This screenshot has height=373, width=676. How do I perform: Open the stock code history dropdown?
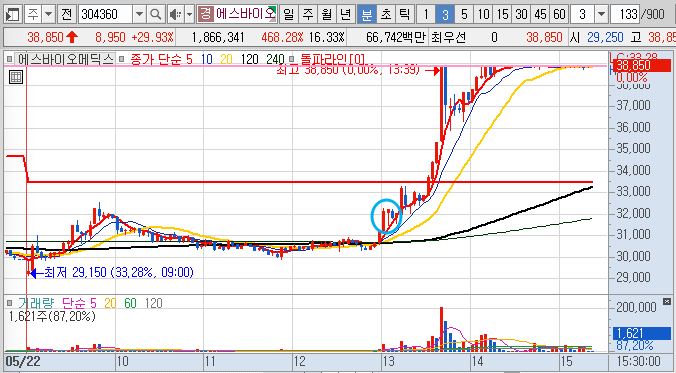(139, 15)
